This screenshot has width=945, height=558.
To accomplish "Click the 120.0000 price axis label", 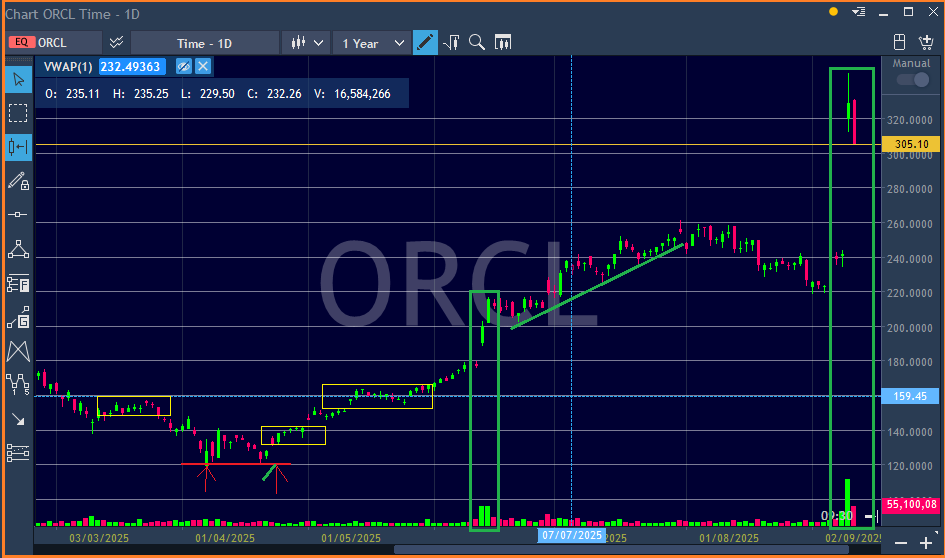I will point(909,466).
